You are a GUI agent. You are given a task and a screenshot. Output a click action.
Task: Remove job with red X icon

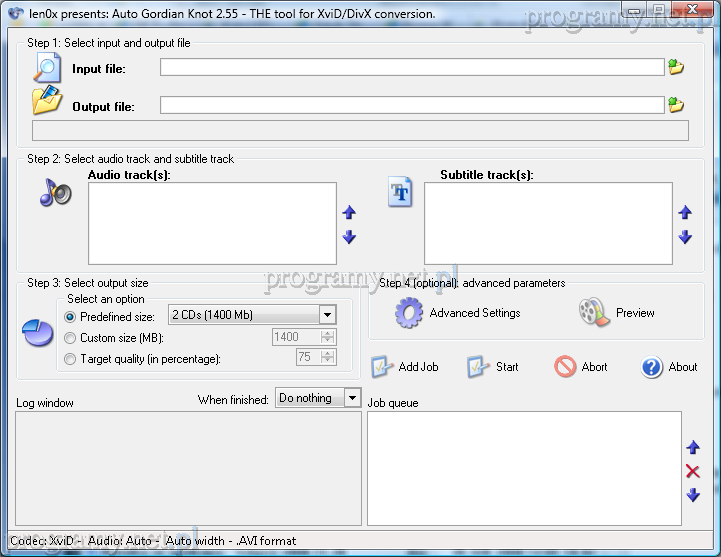(692, 471)
